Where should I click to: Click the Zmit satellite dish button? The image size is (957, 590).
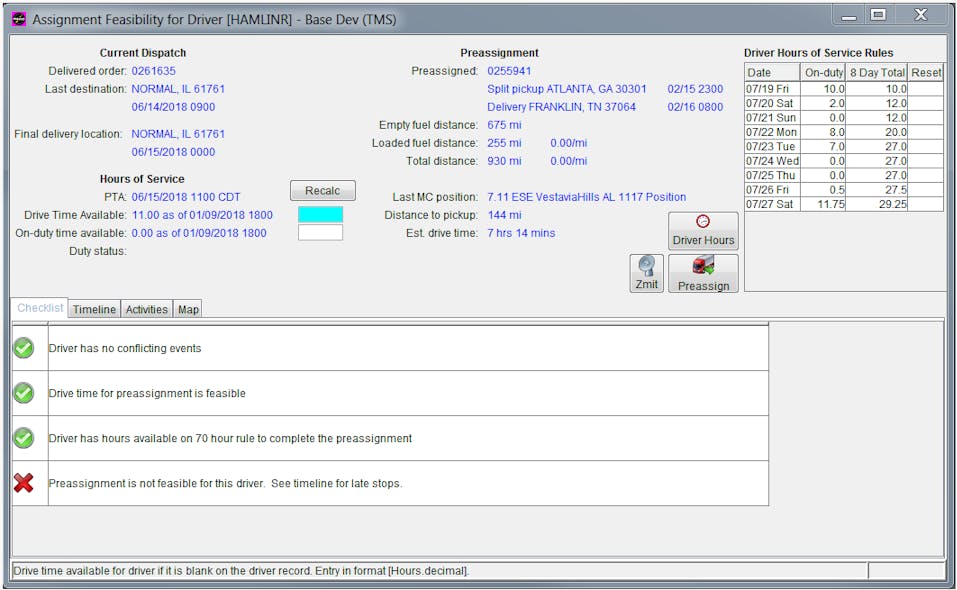pos(647,273)
